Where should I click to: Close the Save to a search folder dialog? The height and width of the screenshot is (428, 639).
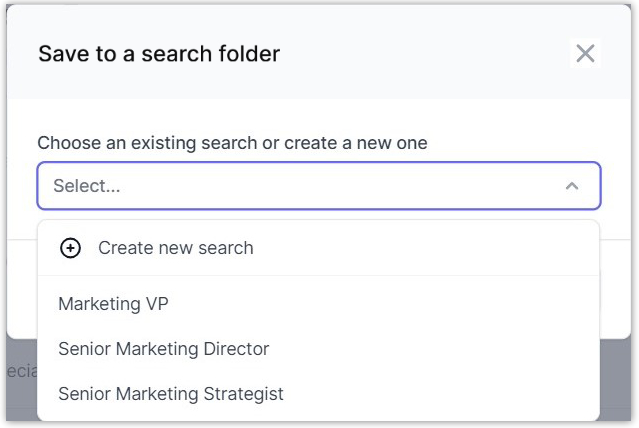pos(585,54)
